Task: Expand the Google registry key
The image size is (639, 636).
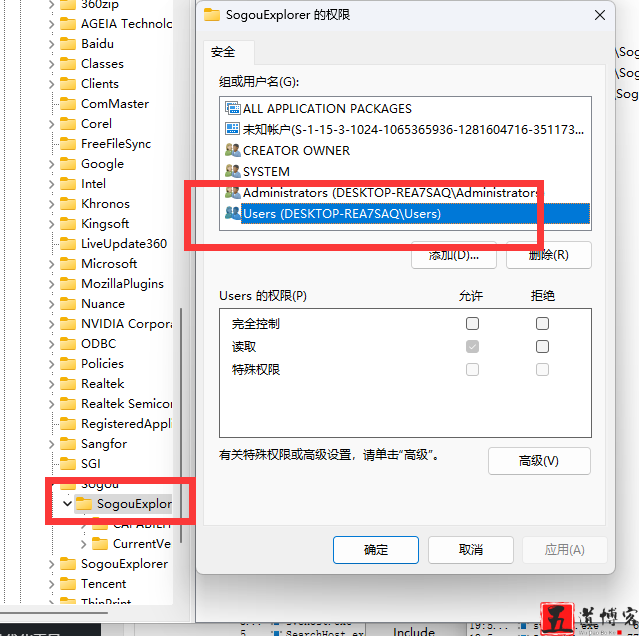Action: coord(51,164)
